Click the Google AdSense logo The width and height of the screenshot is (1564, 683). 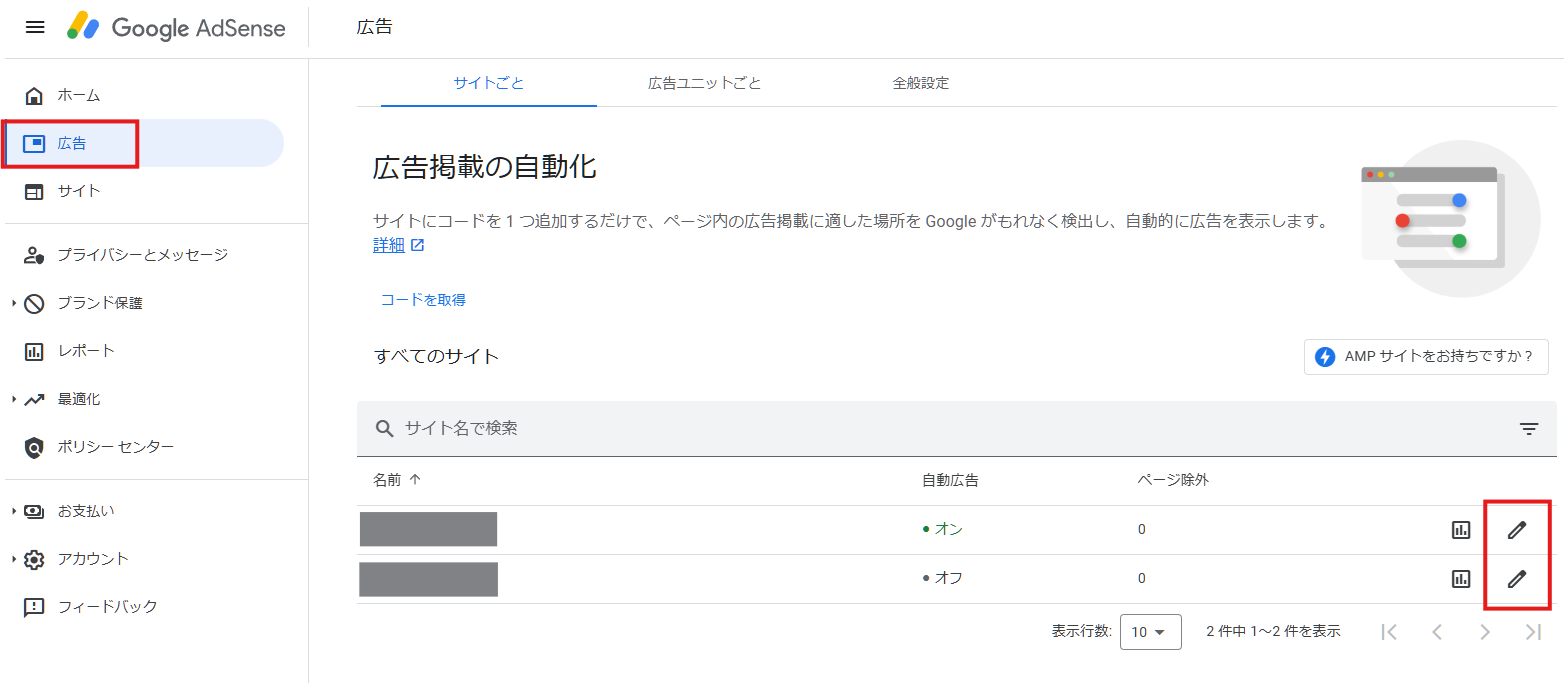pos(176,27)
